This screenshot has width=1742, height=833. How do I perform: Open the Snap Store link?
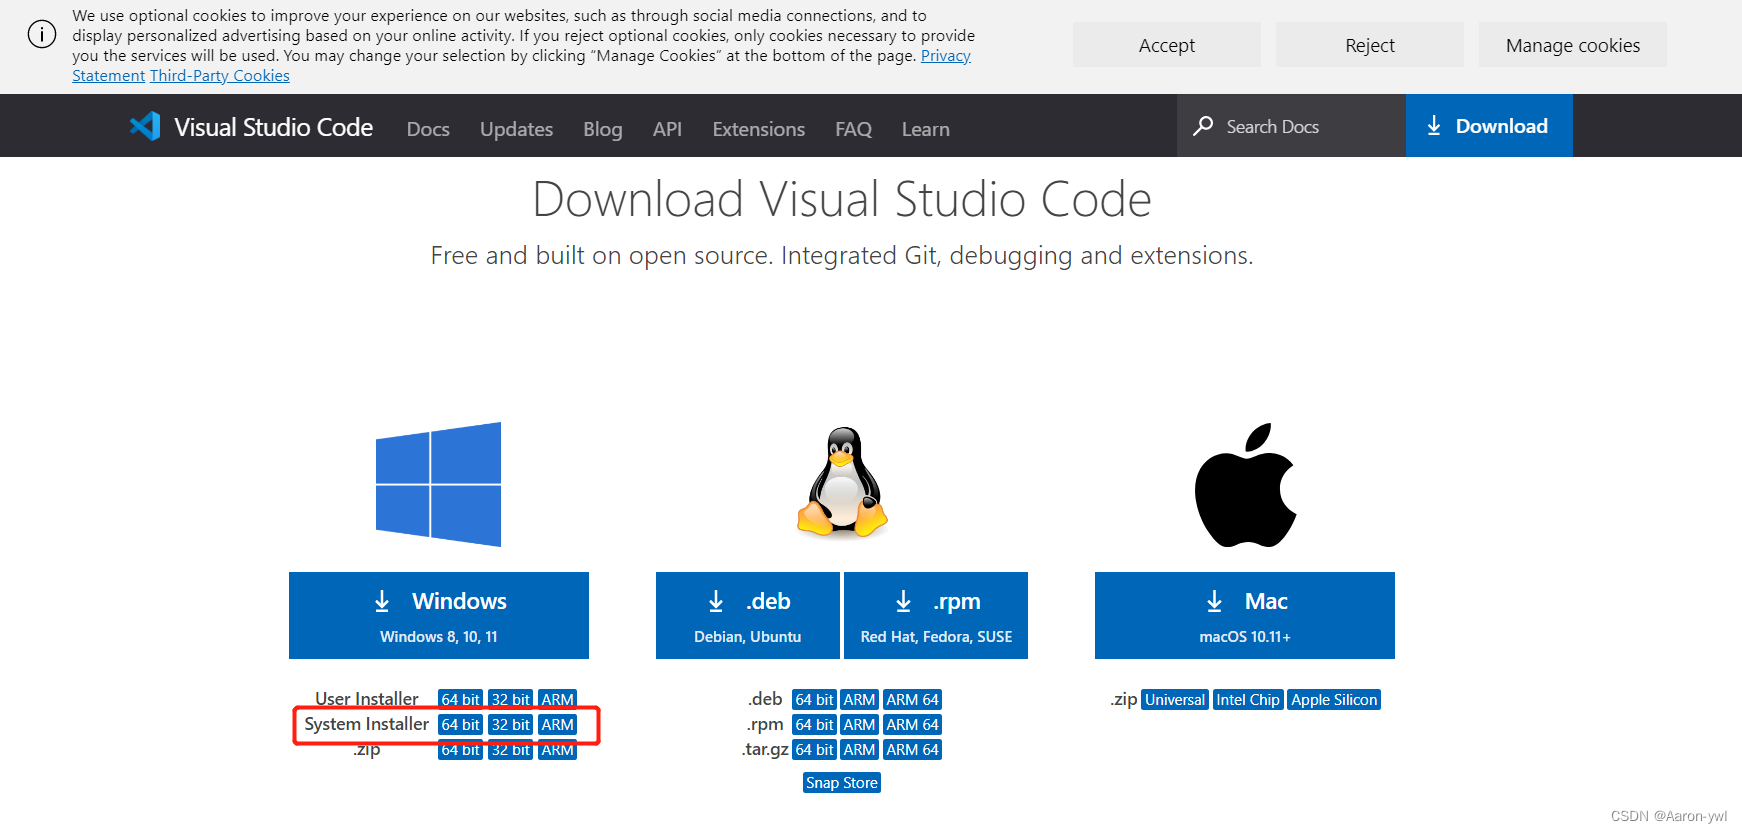(x=842, y=782)
